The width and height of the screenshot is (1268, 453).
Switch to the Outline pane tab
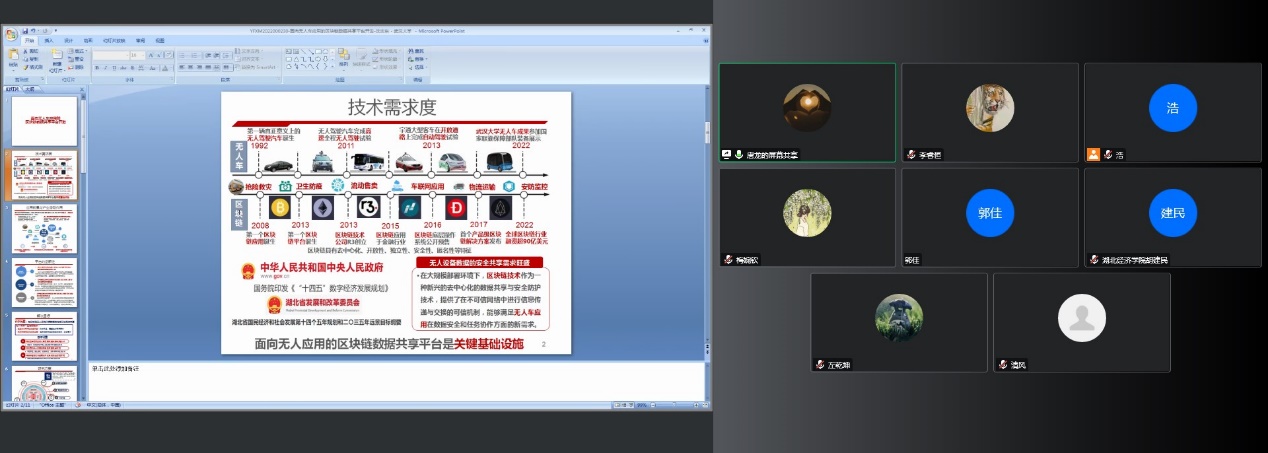click(30, 88)
